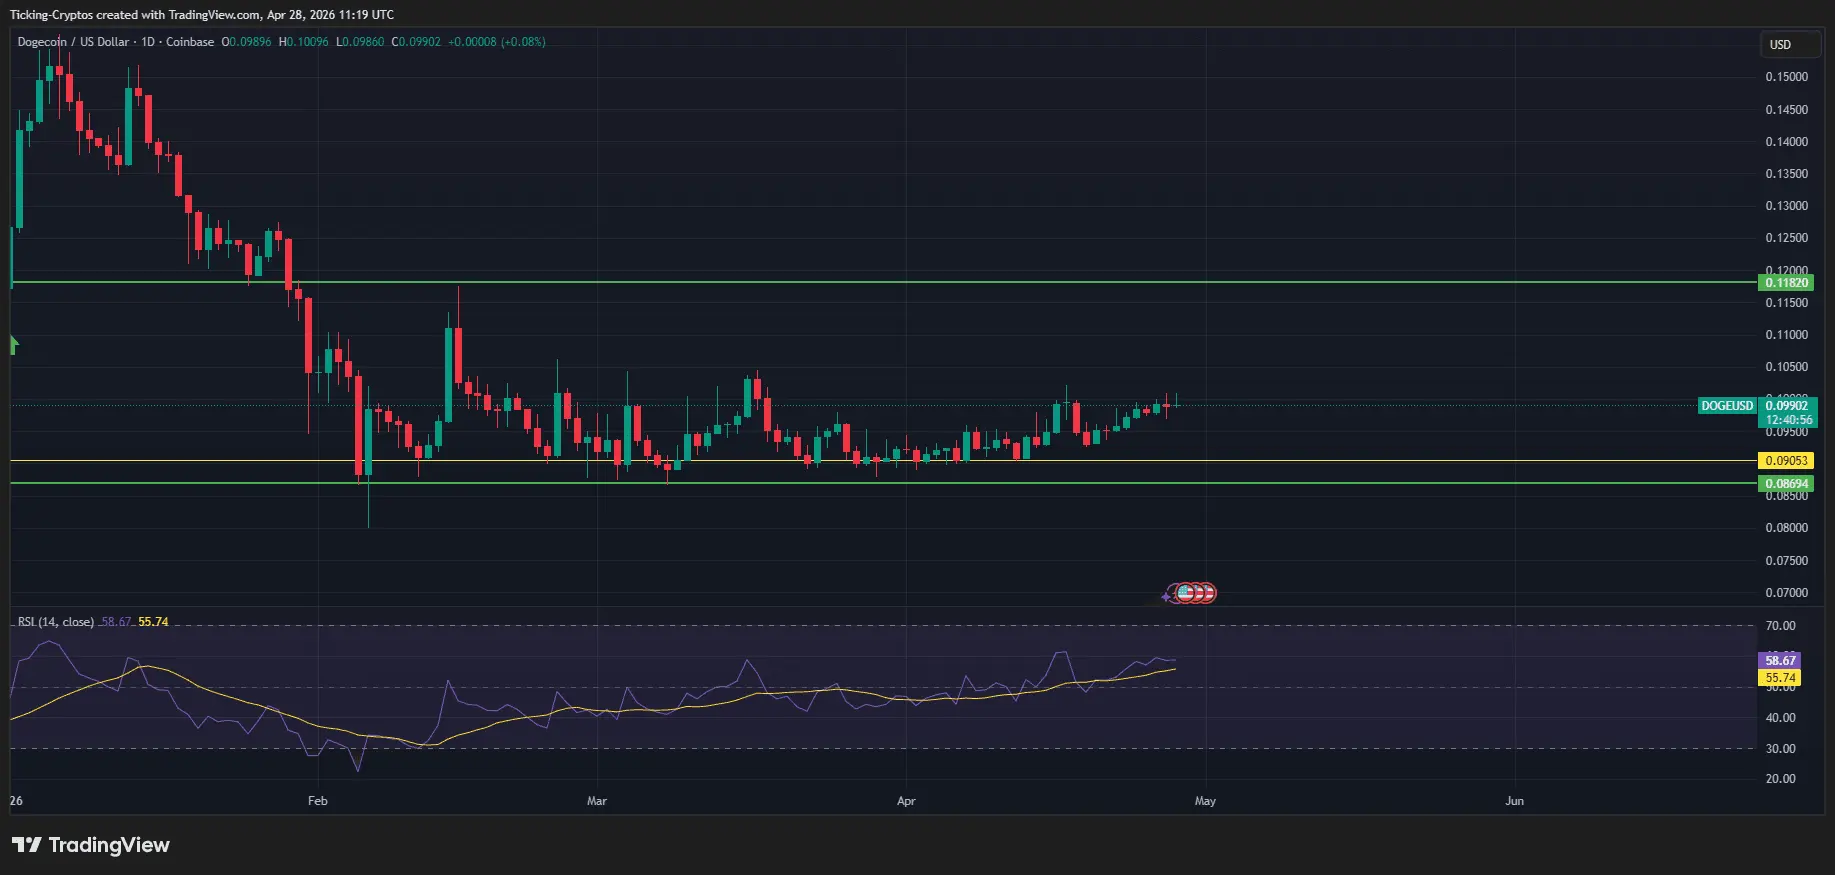The image size is (1835, 875).
Task: Click the leftmost US flag economic event icon
Action: coord(1185,593)
